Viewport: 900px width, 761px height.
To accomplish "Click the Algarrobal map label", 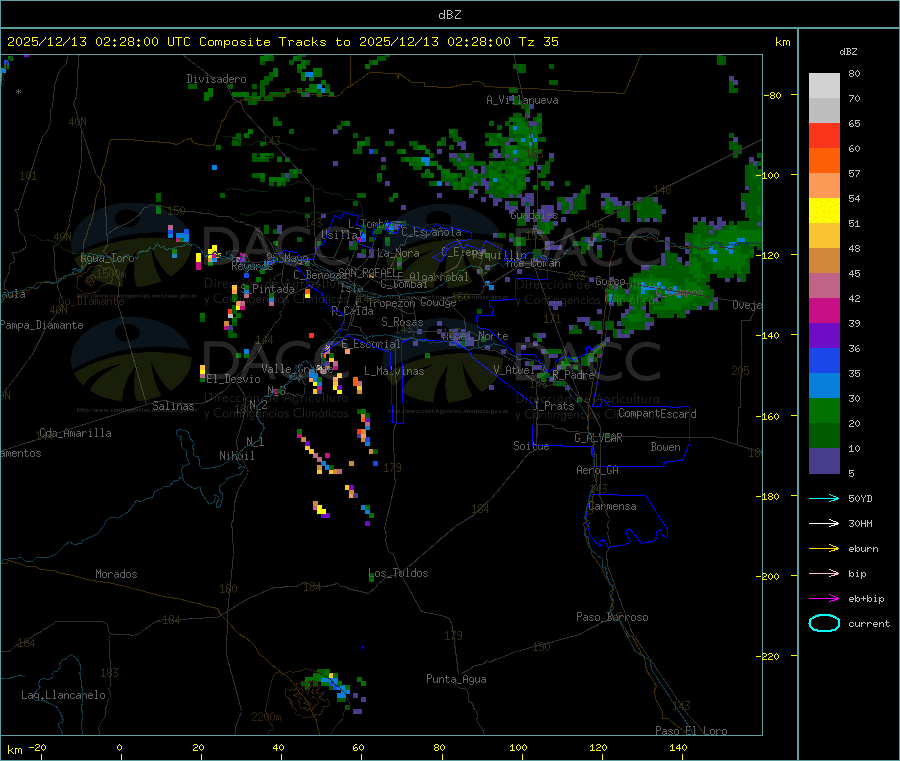I will (x=439, y=277).
